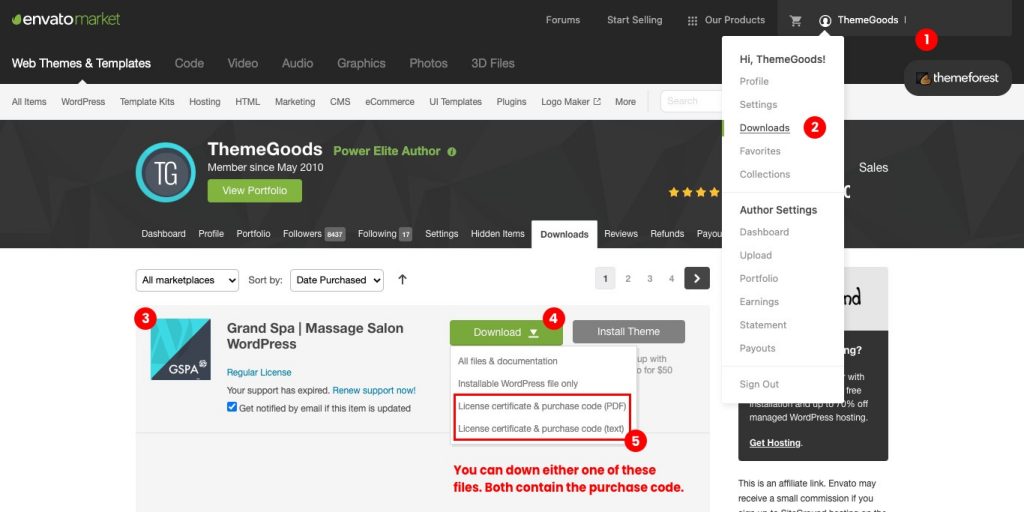Image resolution: width=1024 pixels, height=512 pixels.
Task: Open the Logo Maker external link
Action: coord(571,102)
